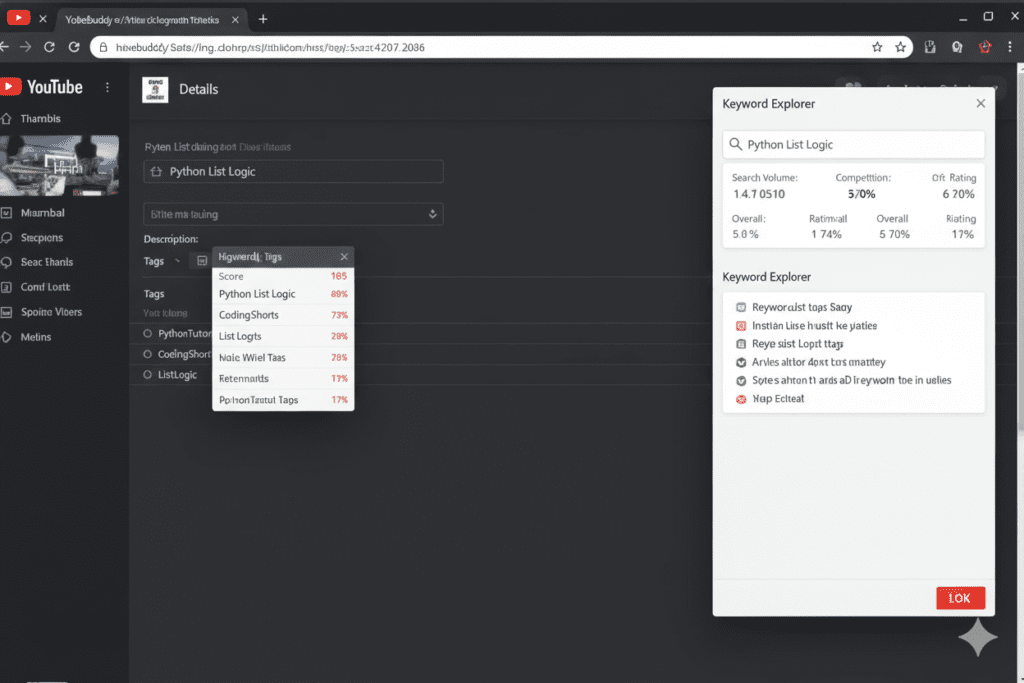Close the suggested tags popup
Screen dimensions: 1024x683
click(342, 256)
